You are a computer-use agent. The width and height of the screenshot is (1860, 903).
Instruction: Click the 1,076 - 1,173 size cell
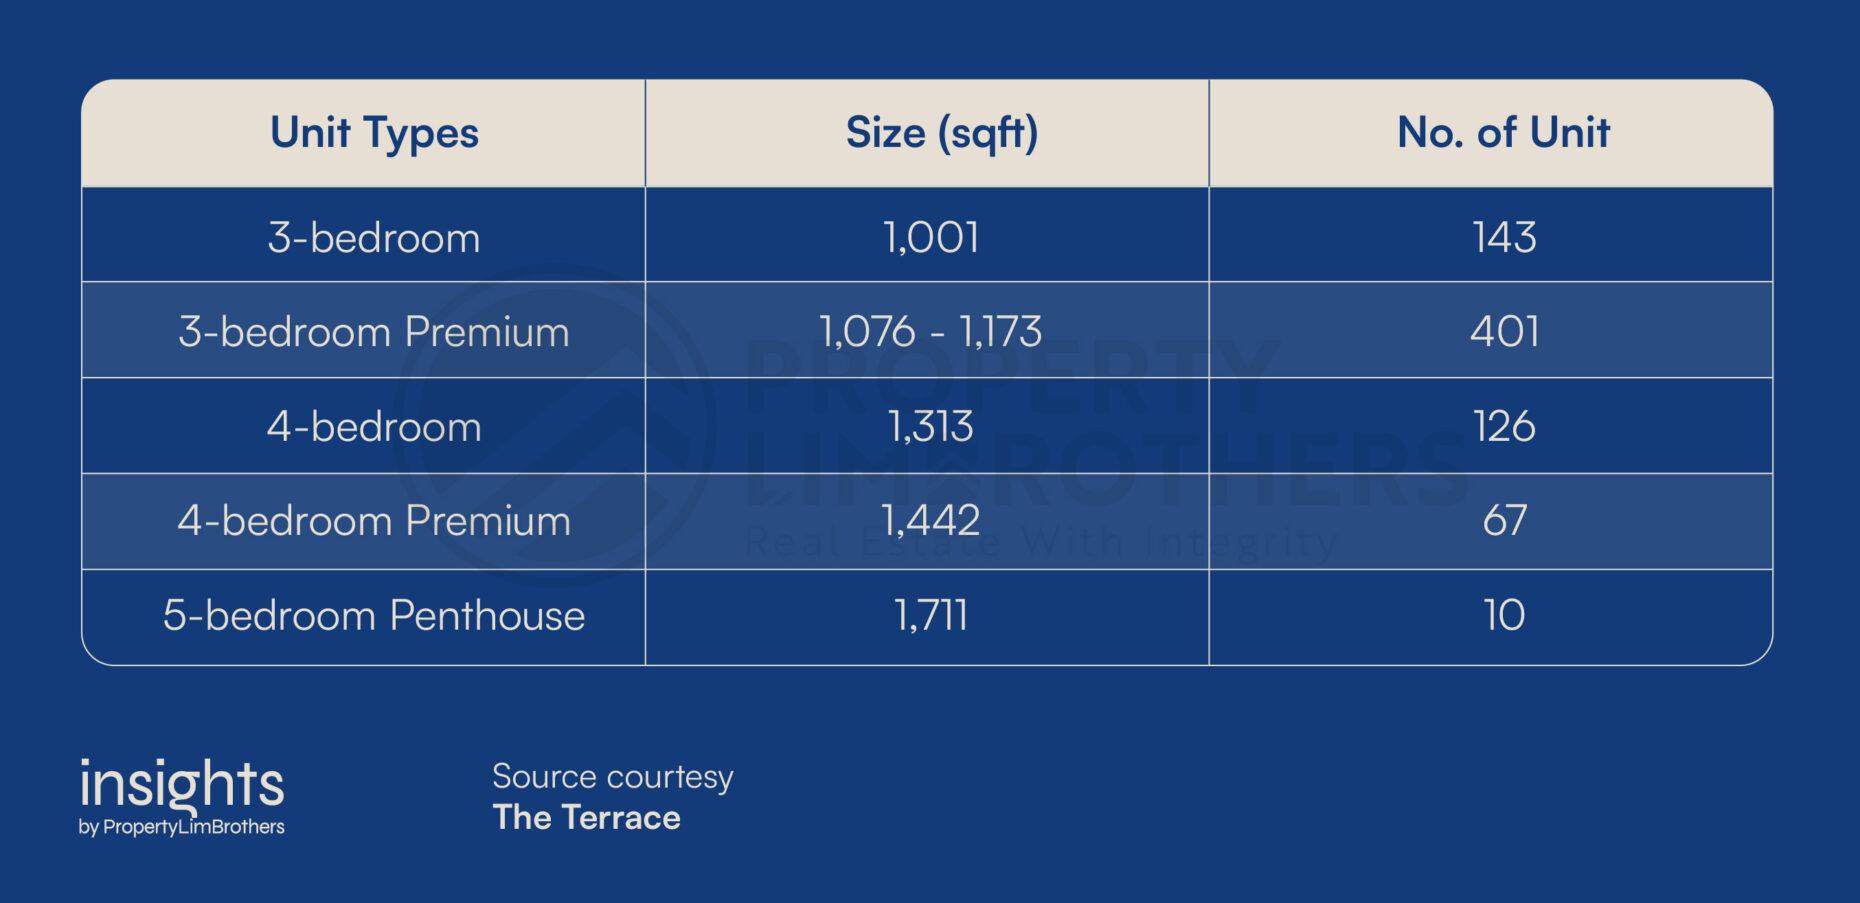click(931, 332)
